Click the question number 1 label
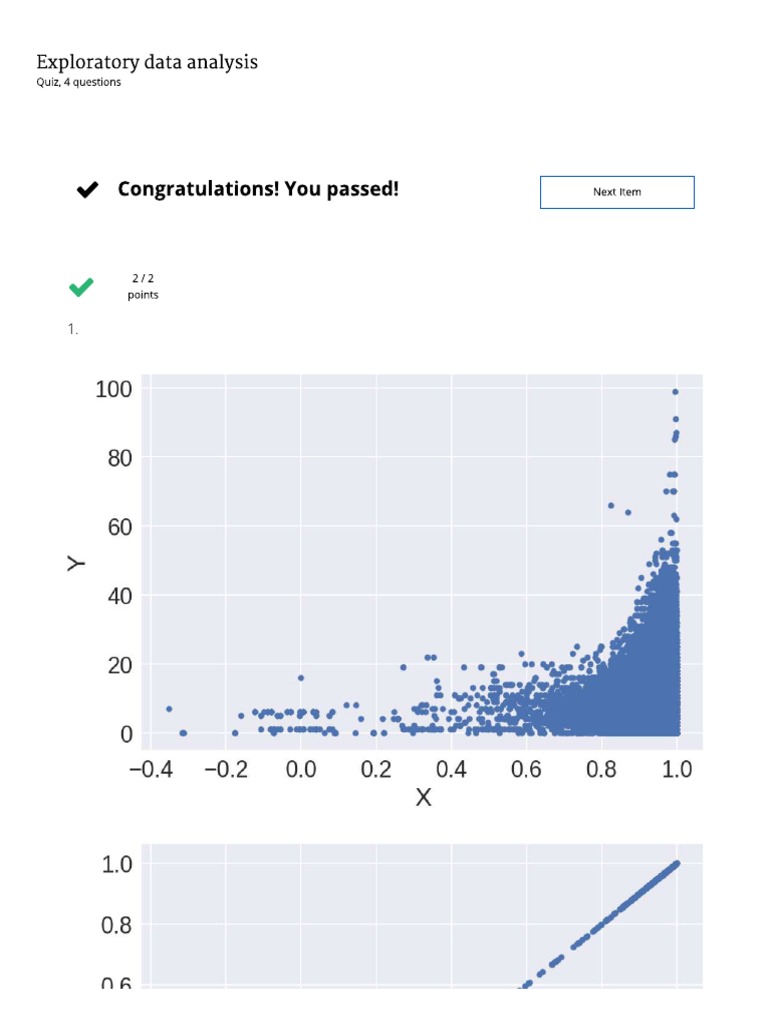This screenshot has height=1024, width=768. tap(73, 329)
